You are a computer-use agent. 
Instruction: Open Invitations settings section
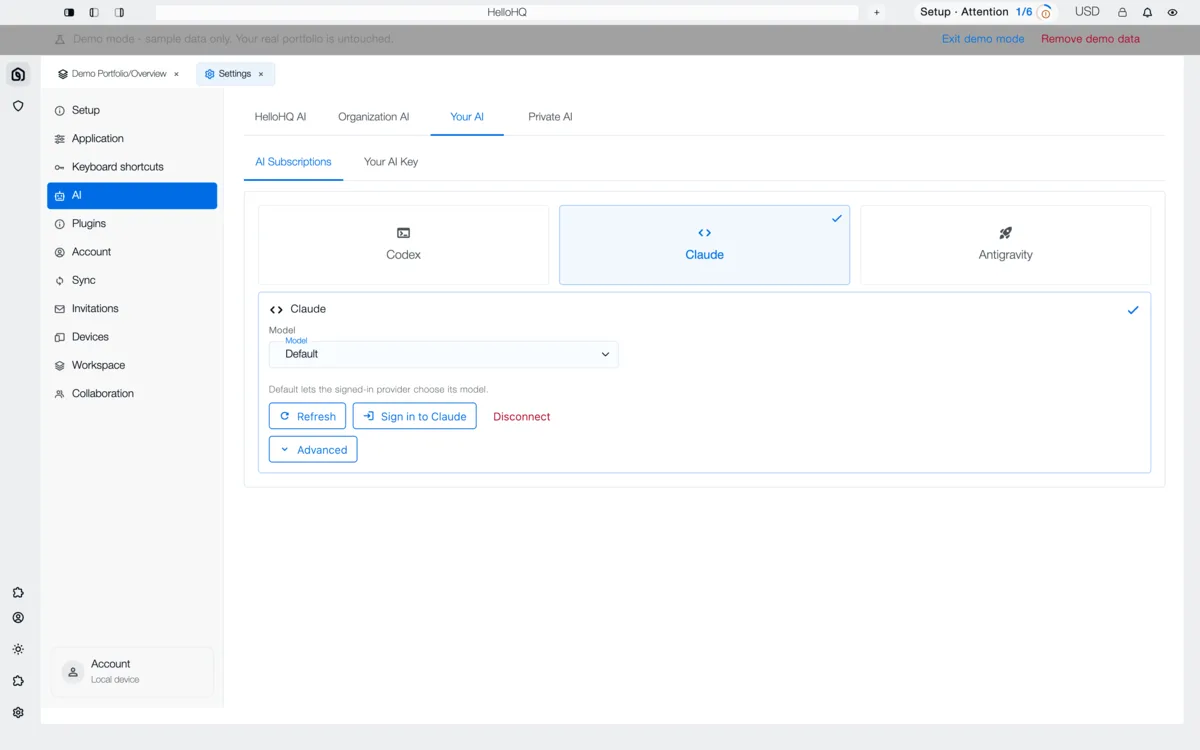132,309
